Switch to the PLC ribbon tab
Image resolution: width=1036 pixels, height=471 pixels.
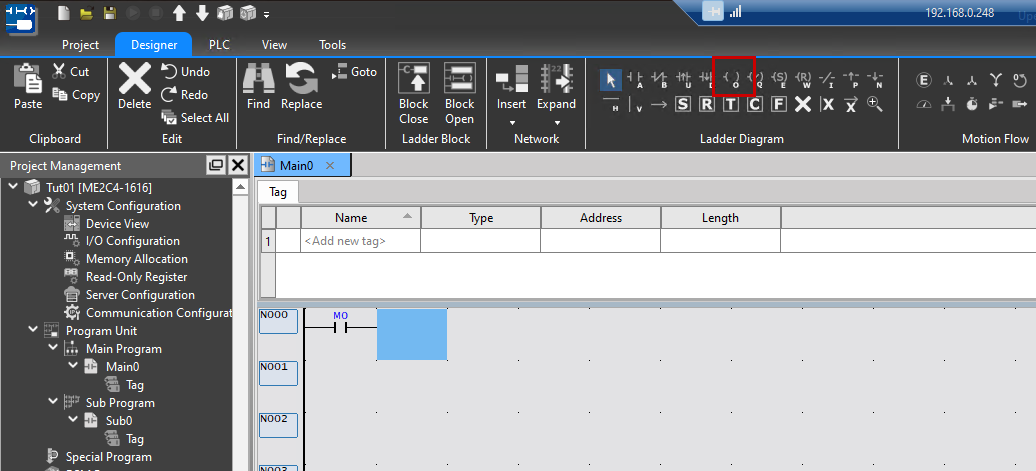219,45
